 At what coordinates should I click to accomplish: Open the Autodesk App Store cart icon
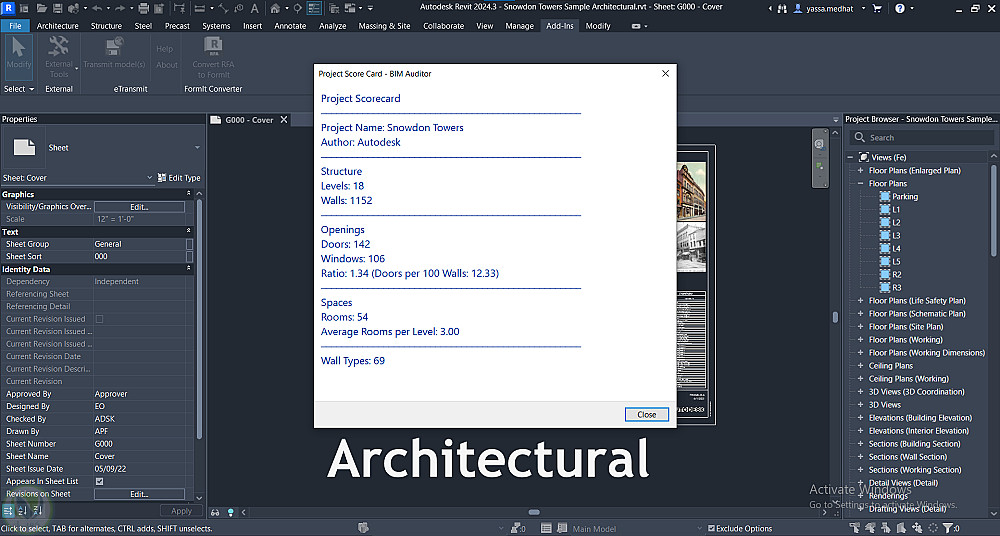click(x=877, y=8)
